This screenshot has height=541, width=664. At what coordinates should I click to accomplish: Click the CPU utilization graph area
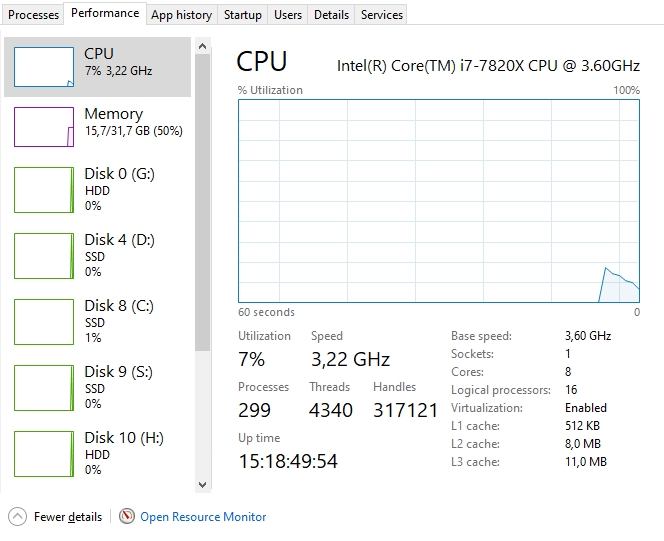pos(439,199)
